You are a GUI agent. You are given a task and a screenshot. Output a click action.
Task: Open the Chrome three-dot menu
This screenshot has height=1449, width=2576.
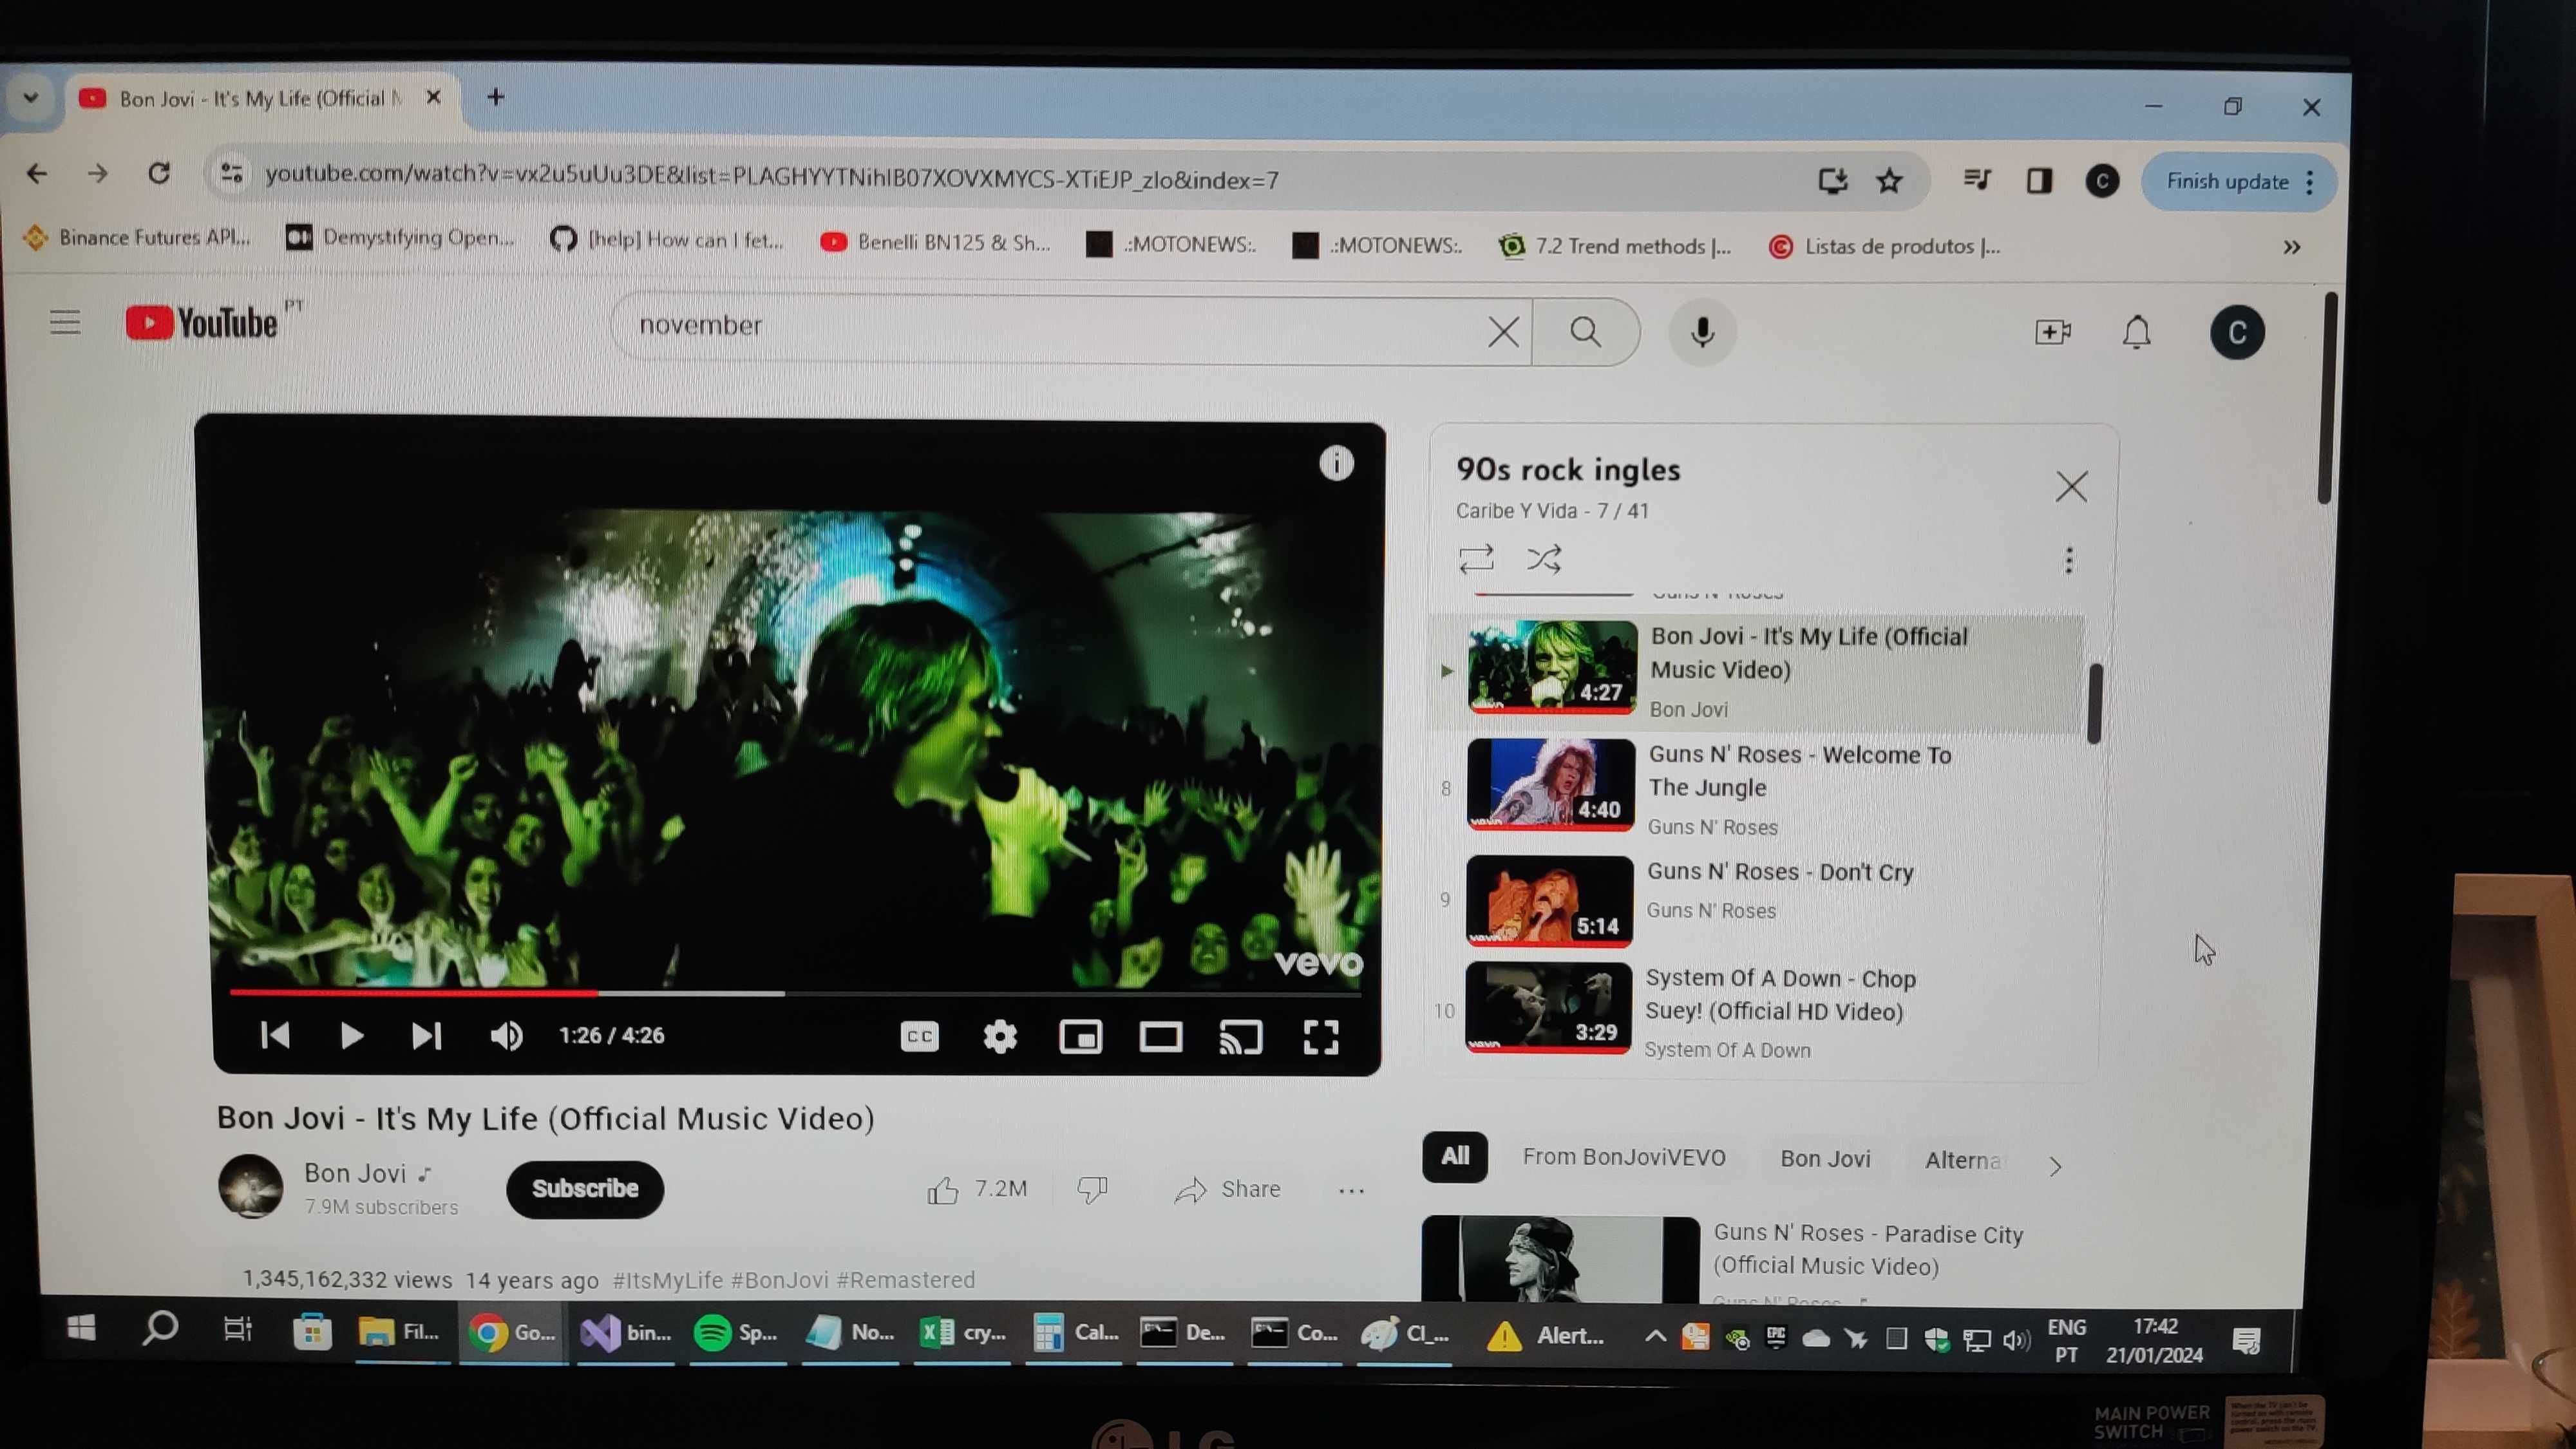[2310, 182]
